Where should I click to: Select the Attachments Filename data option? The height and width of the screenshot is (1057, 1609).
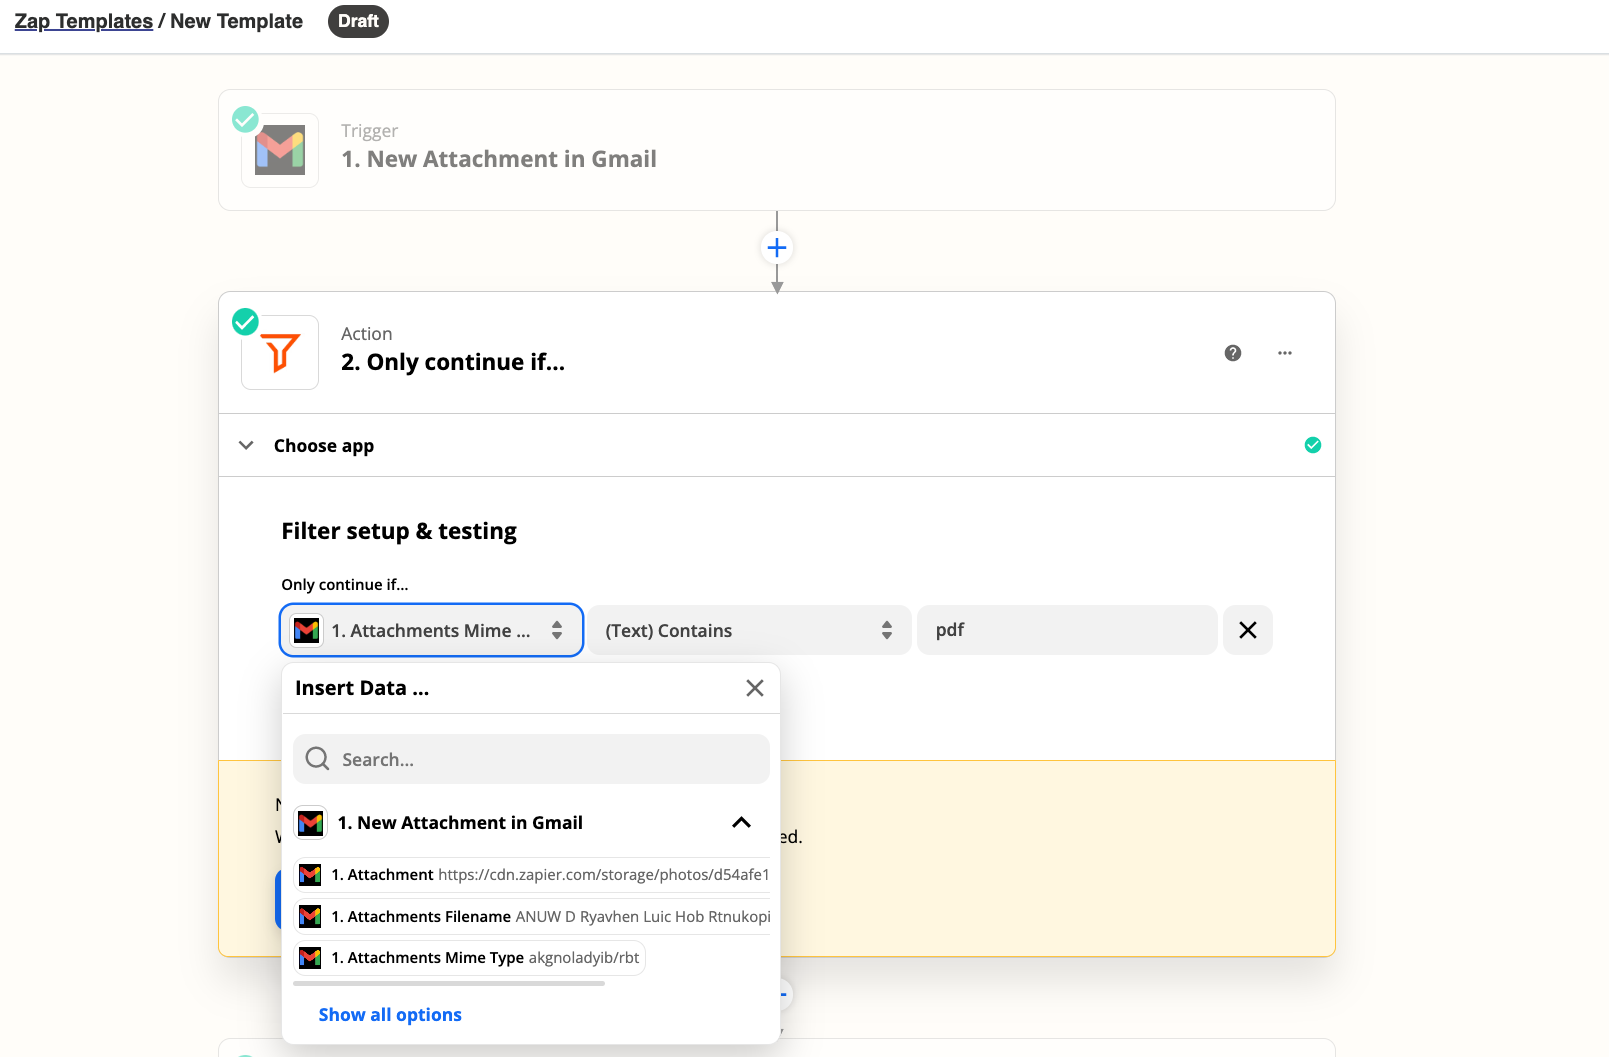pos(532,916)
